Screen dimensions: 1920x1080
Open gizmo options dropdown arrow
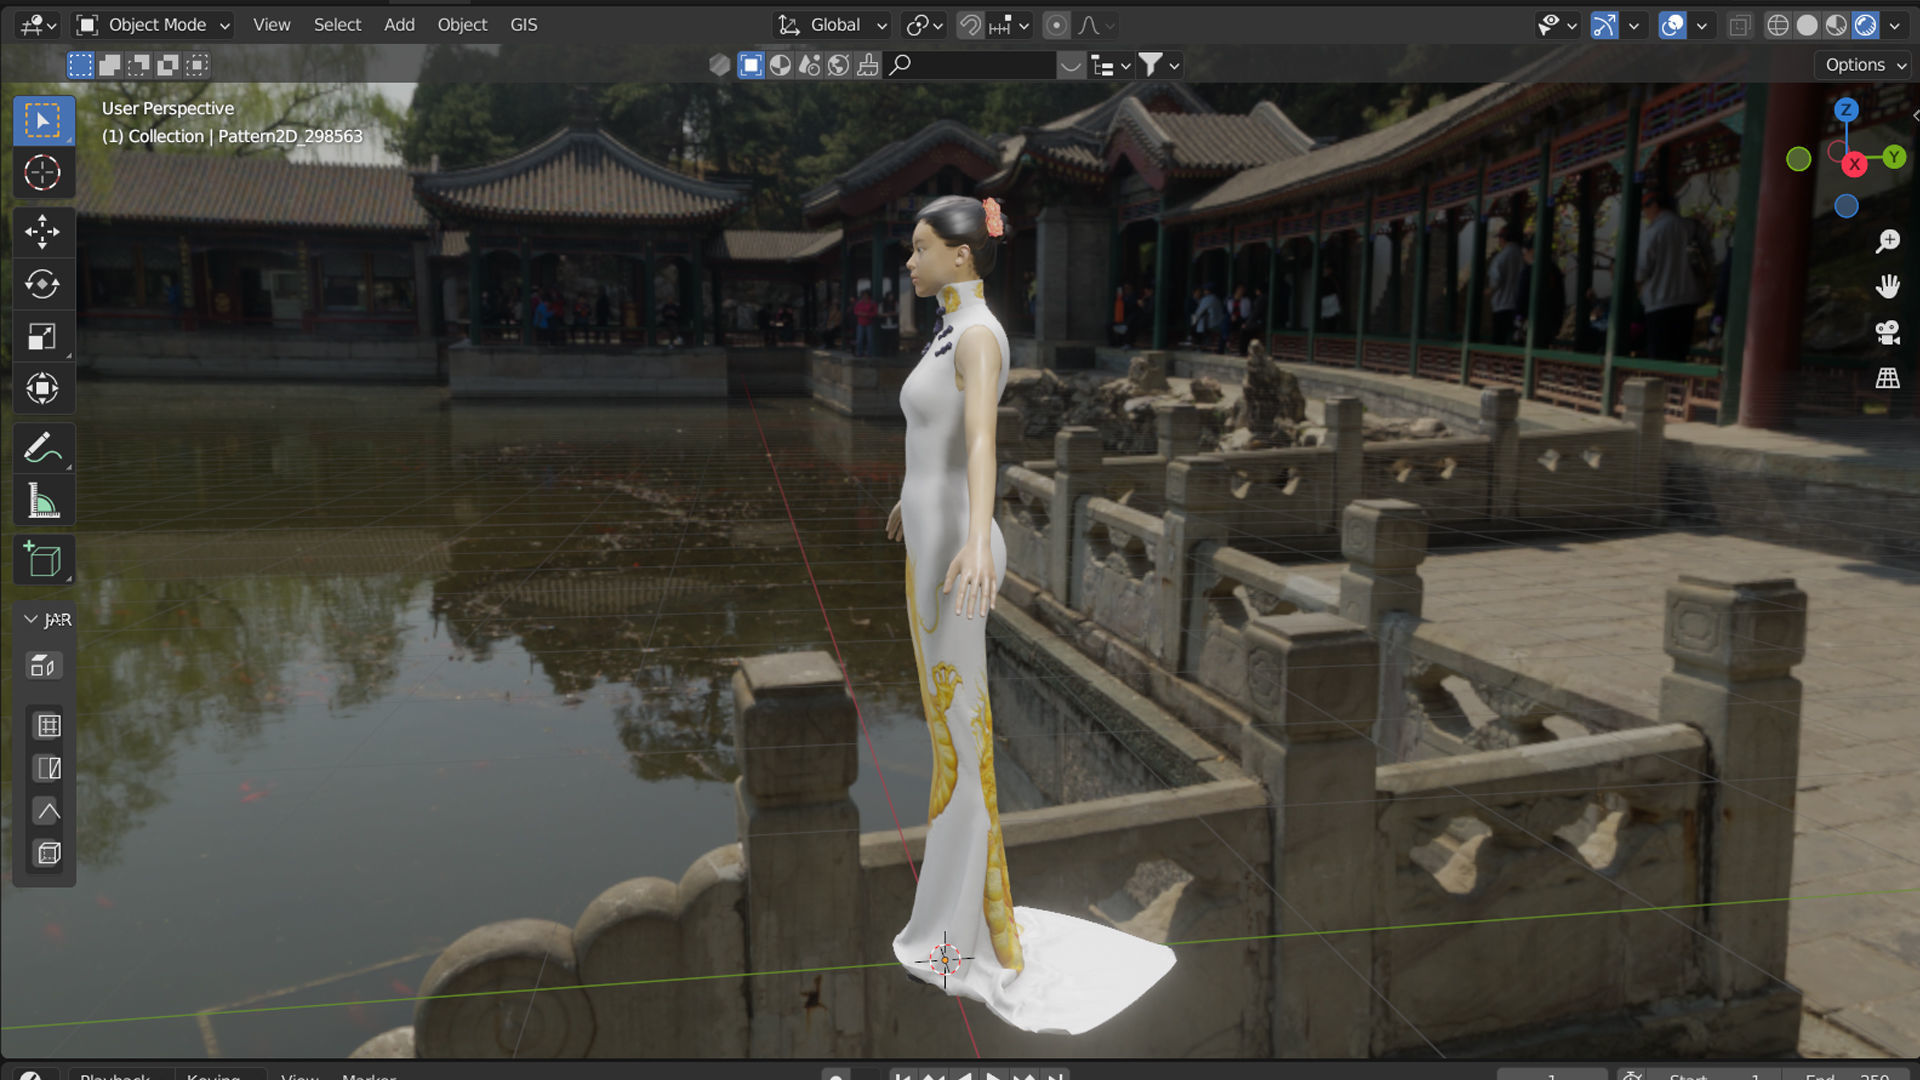(1634, 25)
